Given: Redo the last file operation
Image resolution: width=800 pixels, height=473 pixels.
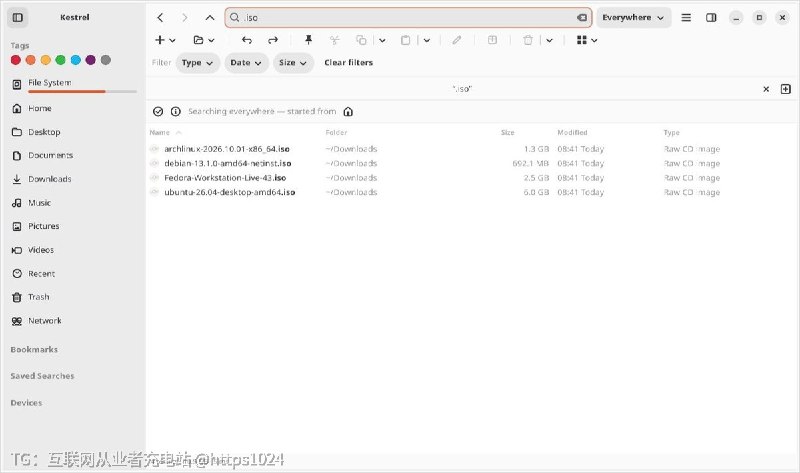Looking at the screenshot, I should (x=273, y=40).
